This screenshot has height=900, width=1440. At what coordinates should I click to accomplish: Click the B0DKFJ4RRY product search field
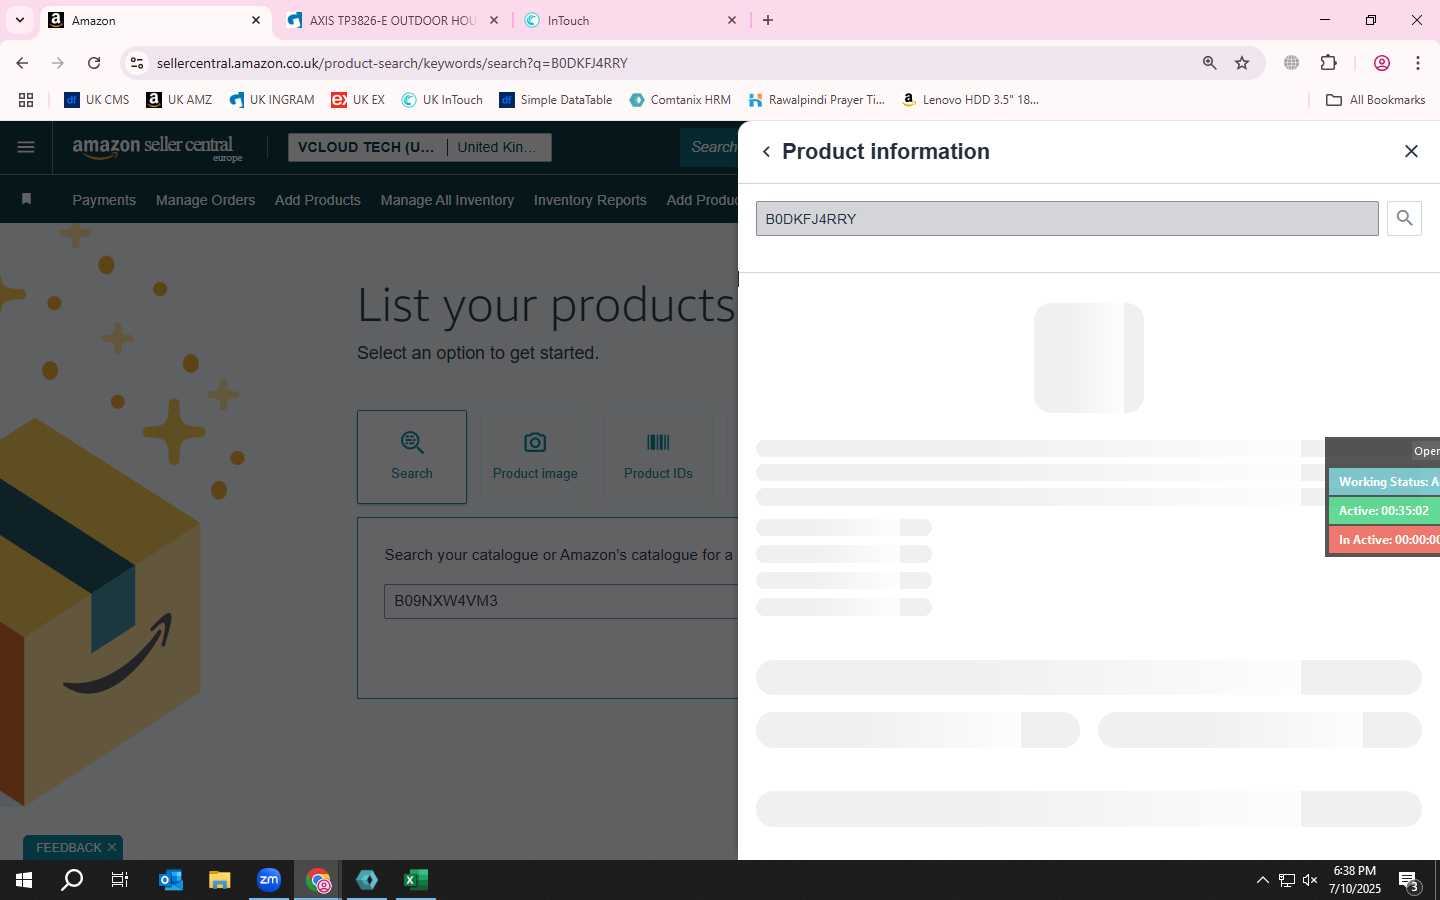point(1067,219)
